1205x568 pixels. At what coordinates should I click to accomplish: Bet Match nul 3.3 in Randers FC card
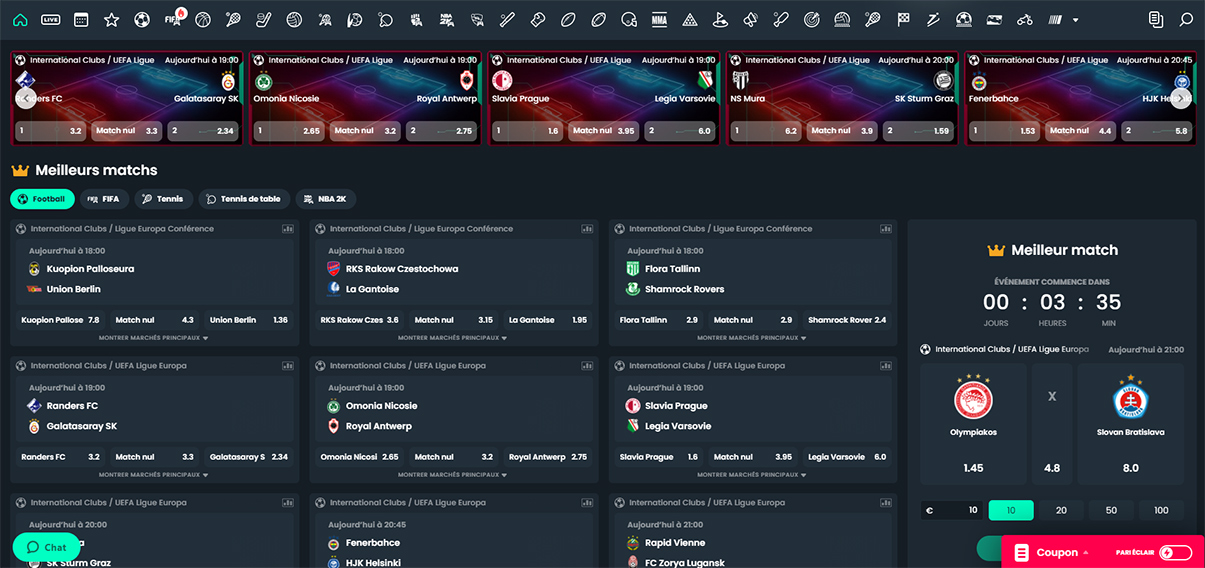click(154, 457)
